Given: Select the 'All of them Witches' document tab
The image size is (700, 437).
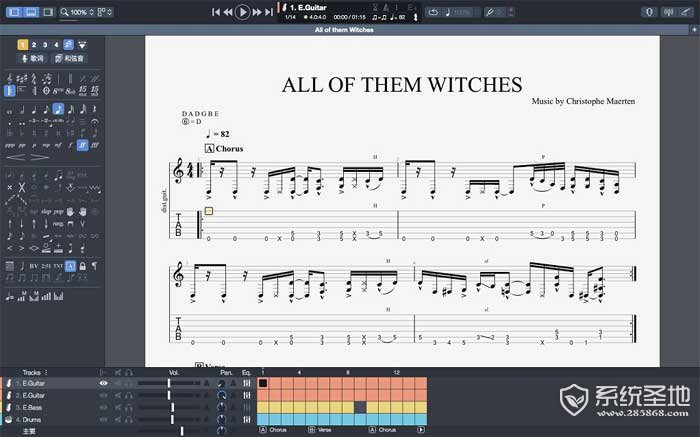Looking at the screenshot, I should point(344,29).
